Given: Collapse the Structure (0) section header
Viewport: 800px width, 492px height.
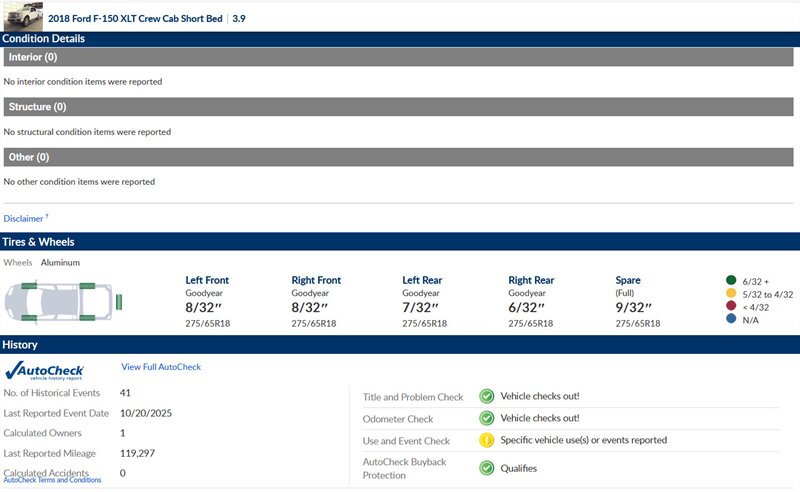Looking at the screenshot, I should pos(398,107).
